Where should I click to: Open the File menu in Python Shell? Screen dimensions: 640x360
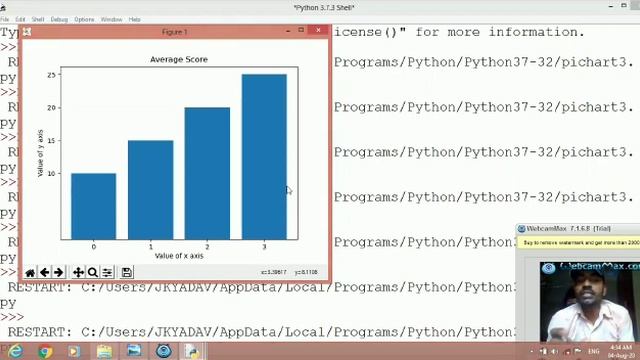click(x=4, y=19)
